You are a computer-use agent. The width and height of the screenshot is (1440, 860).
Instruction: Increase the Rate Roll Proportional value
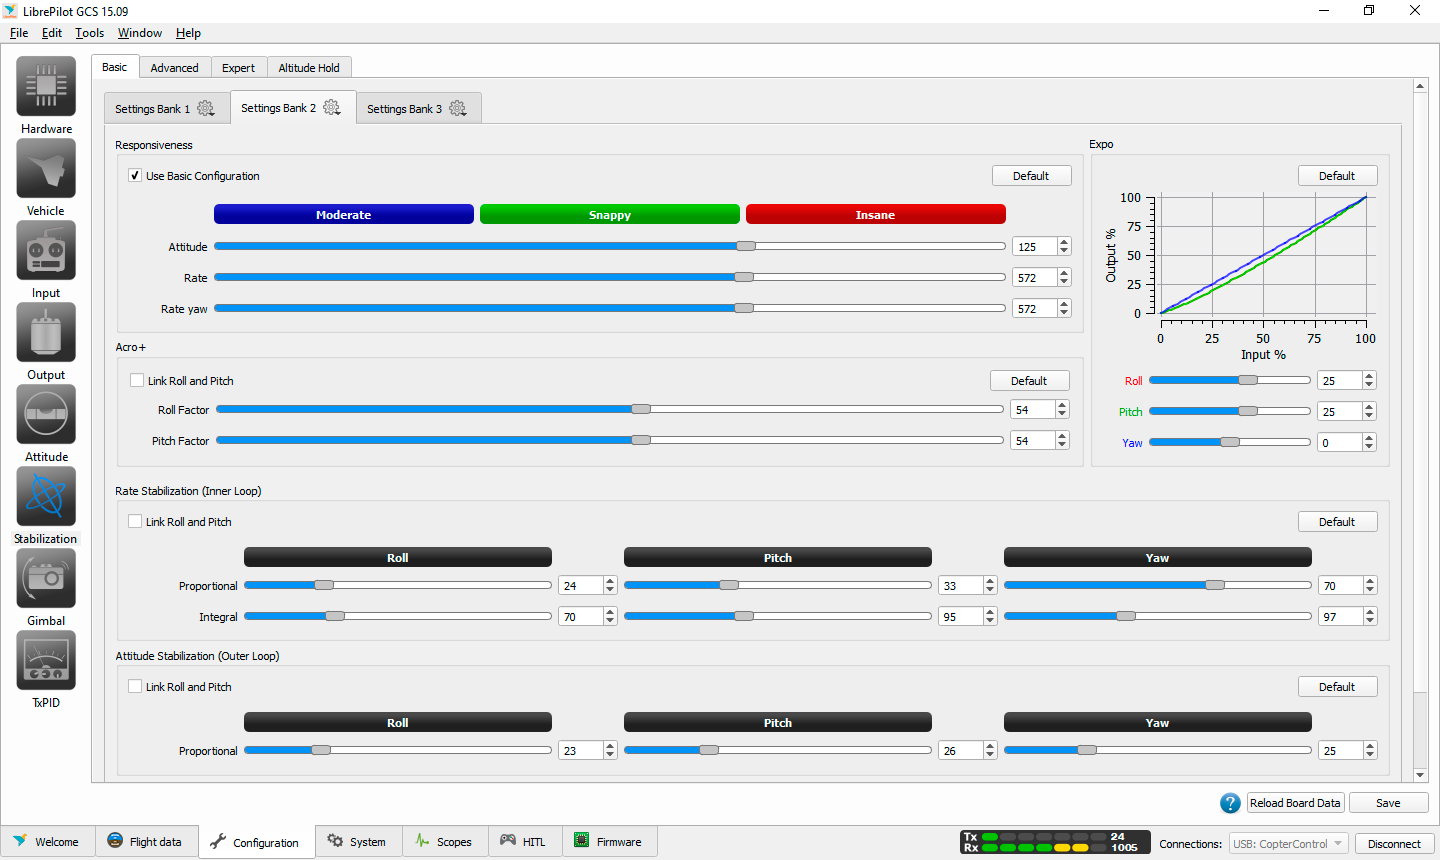click(x=610, y=581)
